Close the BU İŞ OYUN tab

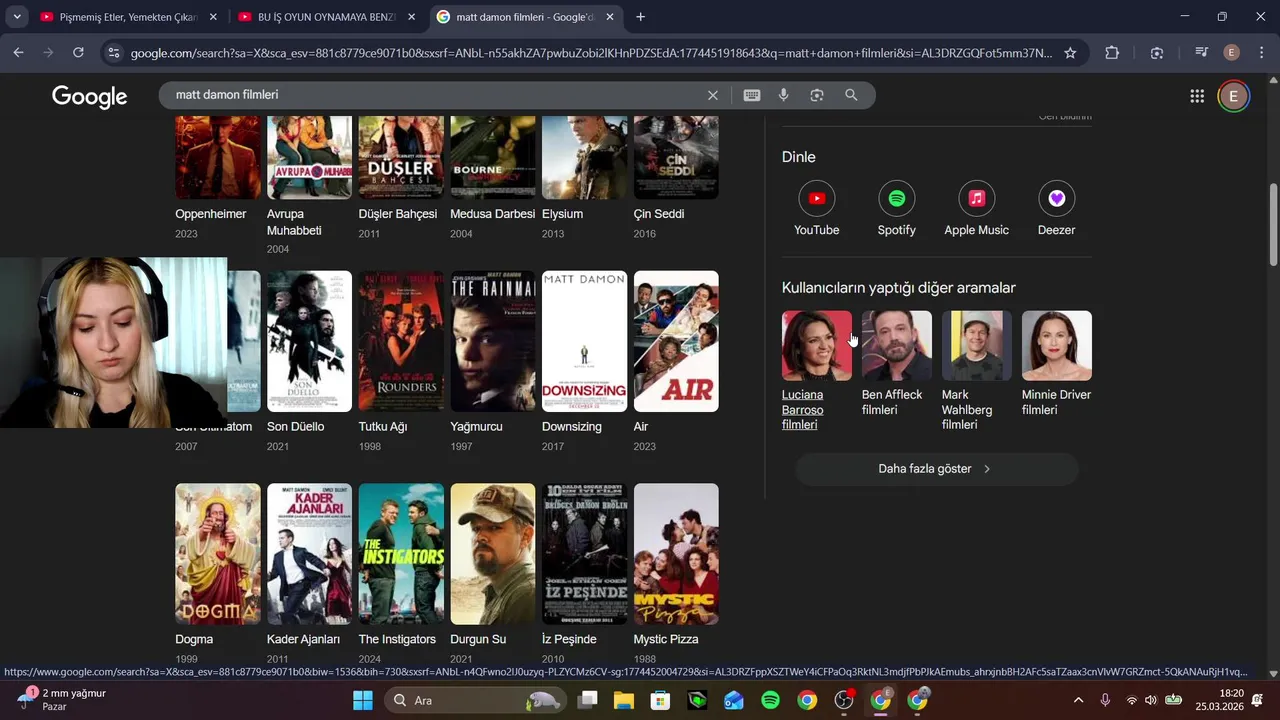click(411, 17)
